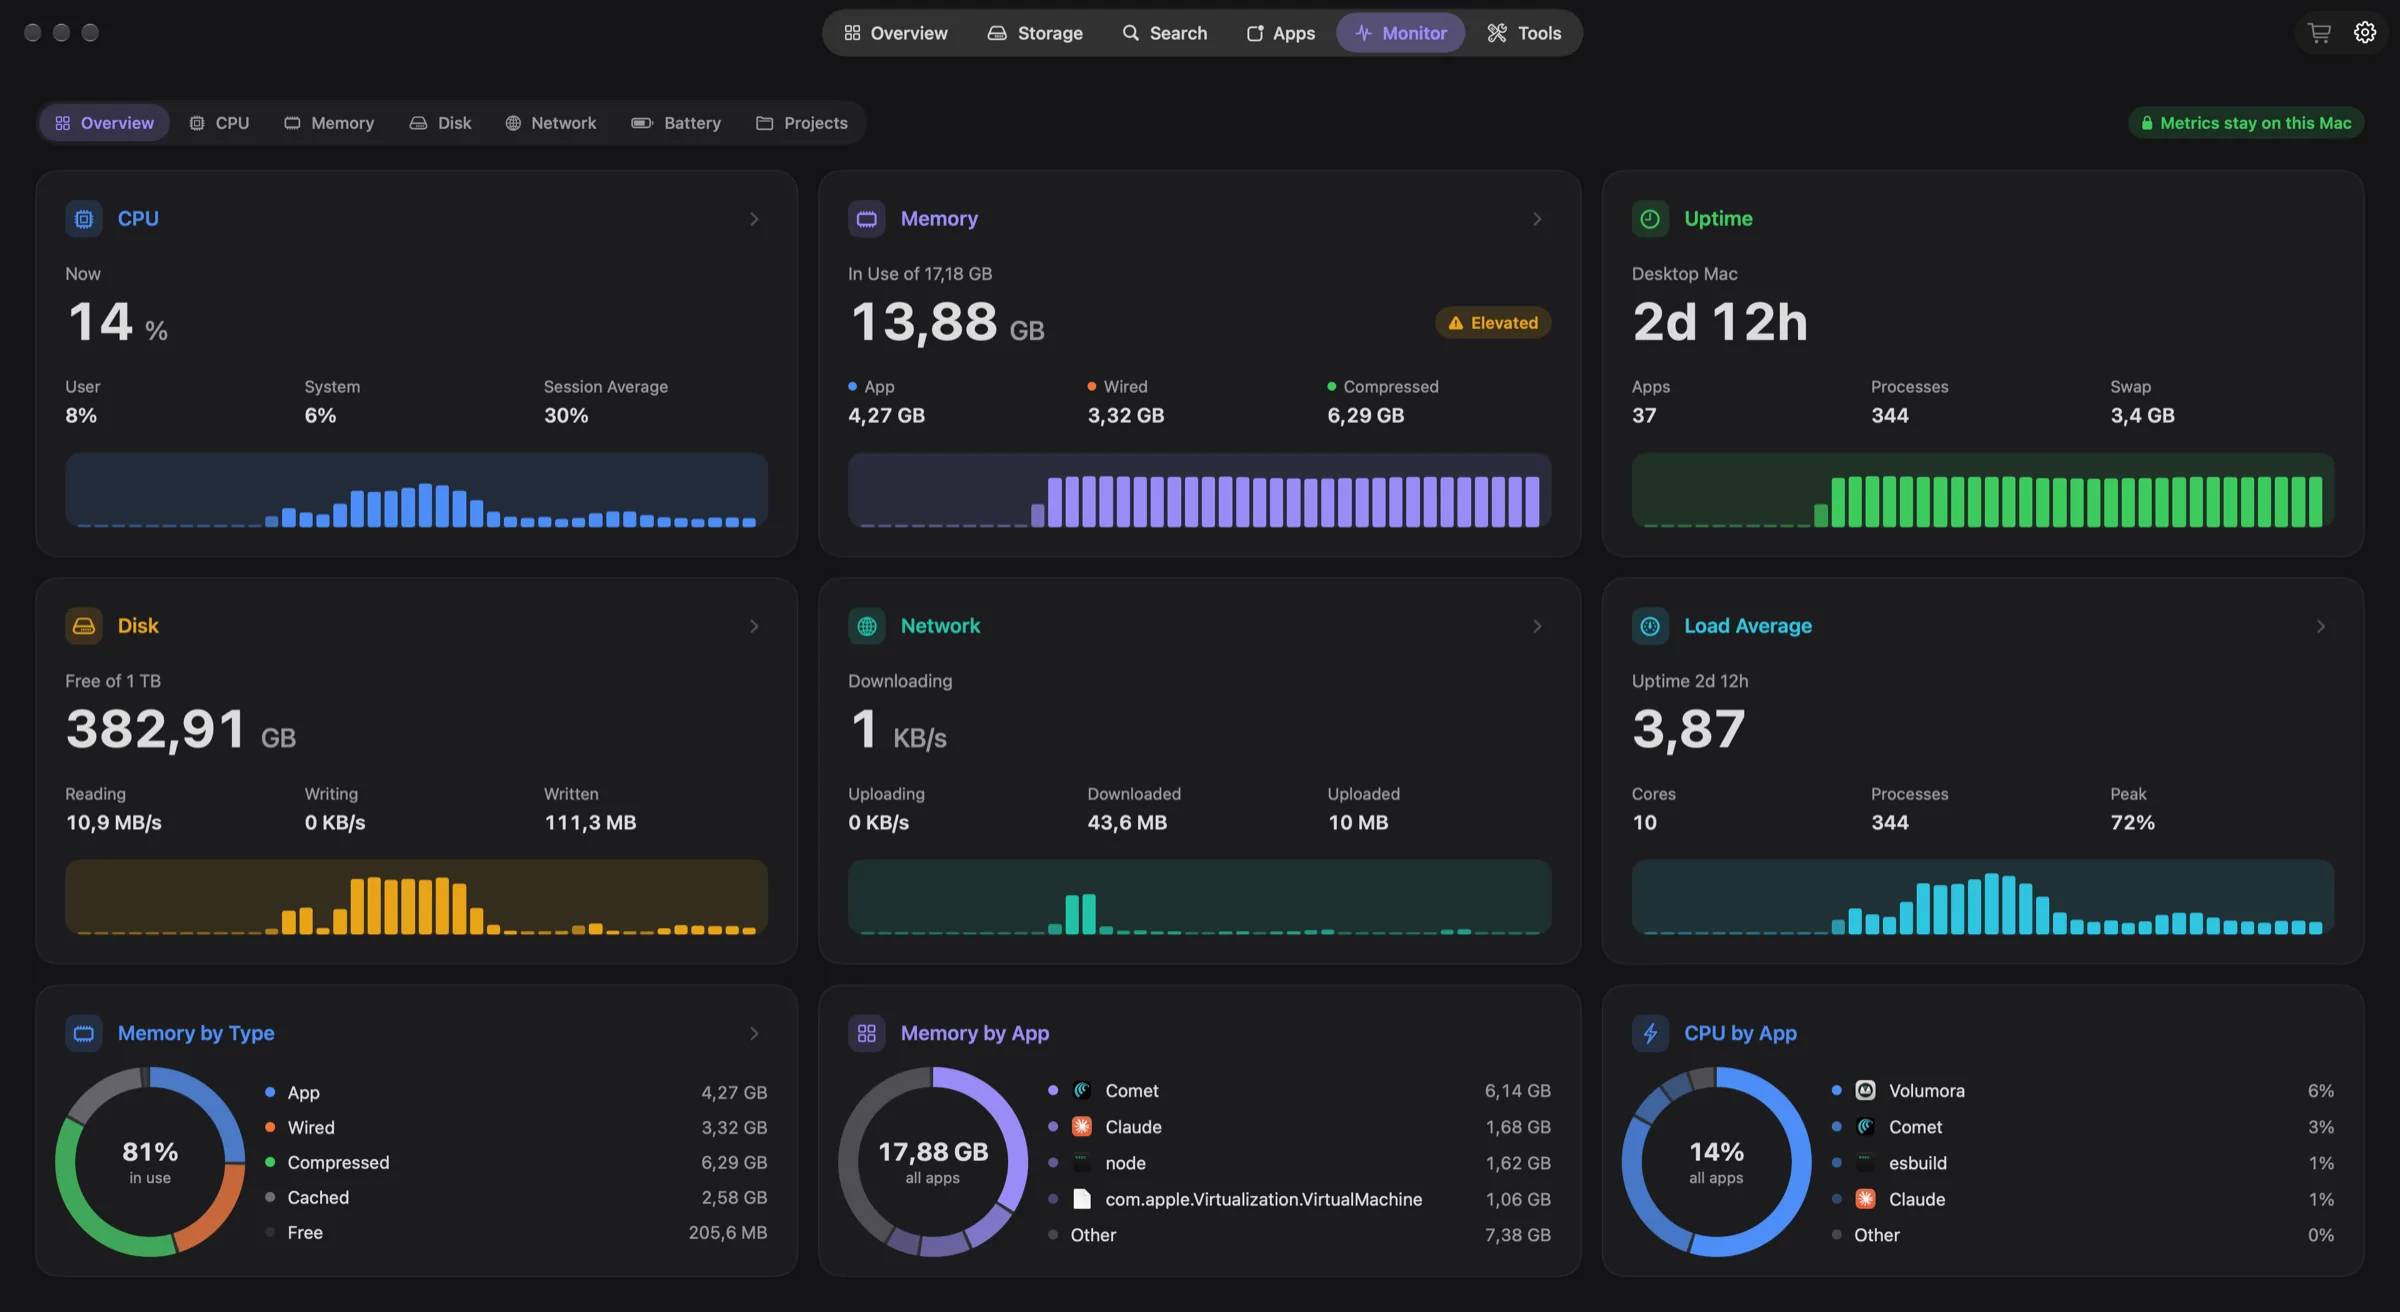The height and width of the screenshot is (1312, 2400).
Task: Click the Comet icon in Memory by App
Action: point(1082,1091)
